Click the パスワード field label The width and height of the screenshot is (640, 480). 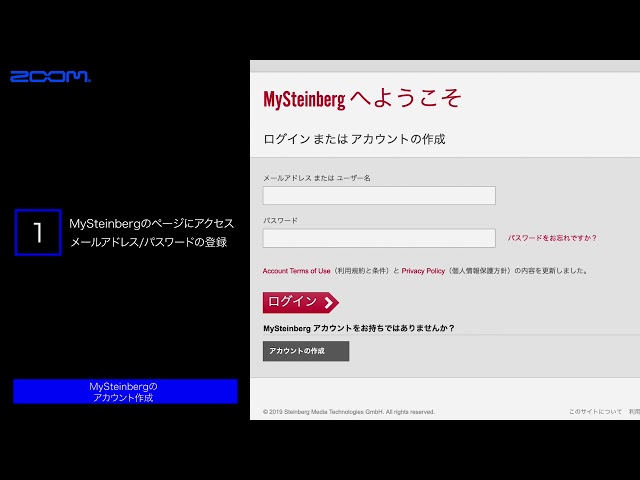coord(280,220)
